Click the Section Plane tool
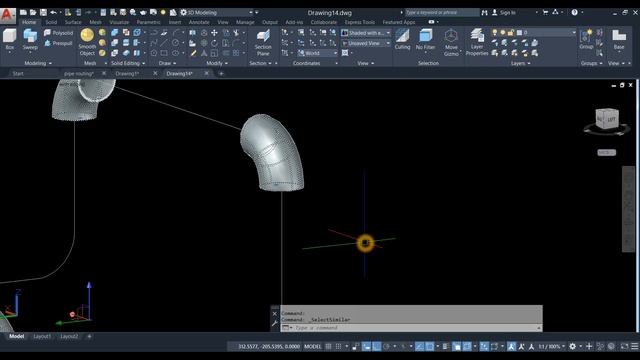Viewport: 640px width, 360px height. (263, 42)
